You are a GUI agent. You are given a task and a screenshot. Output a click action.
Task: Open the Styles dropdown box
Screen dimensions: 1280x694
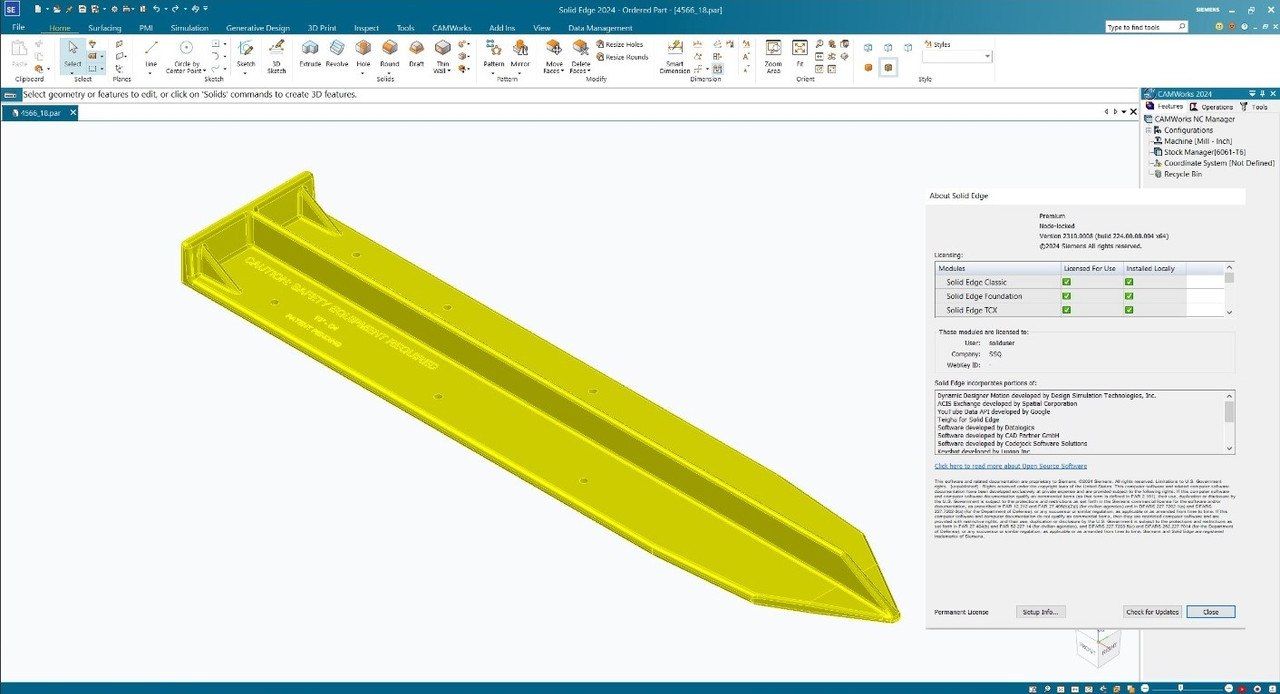956,56
